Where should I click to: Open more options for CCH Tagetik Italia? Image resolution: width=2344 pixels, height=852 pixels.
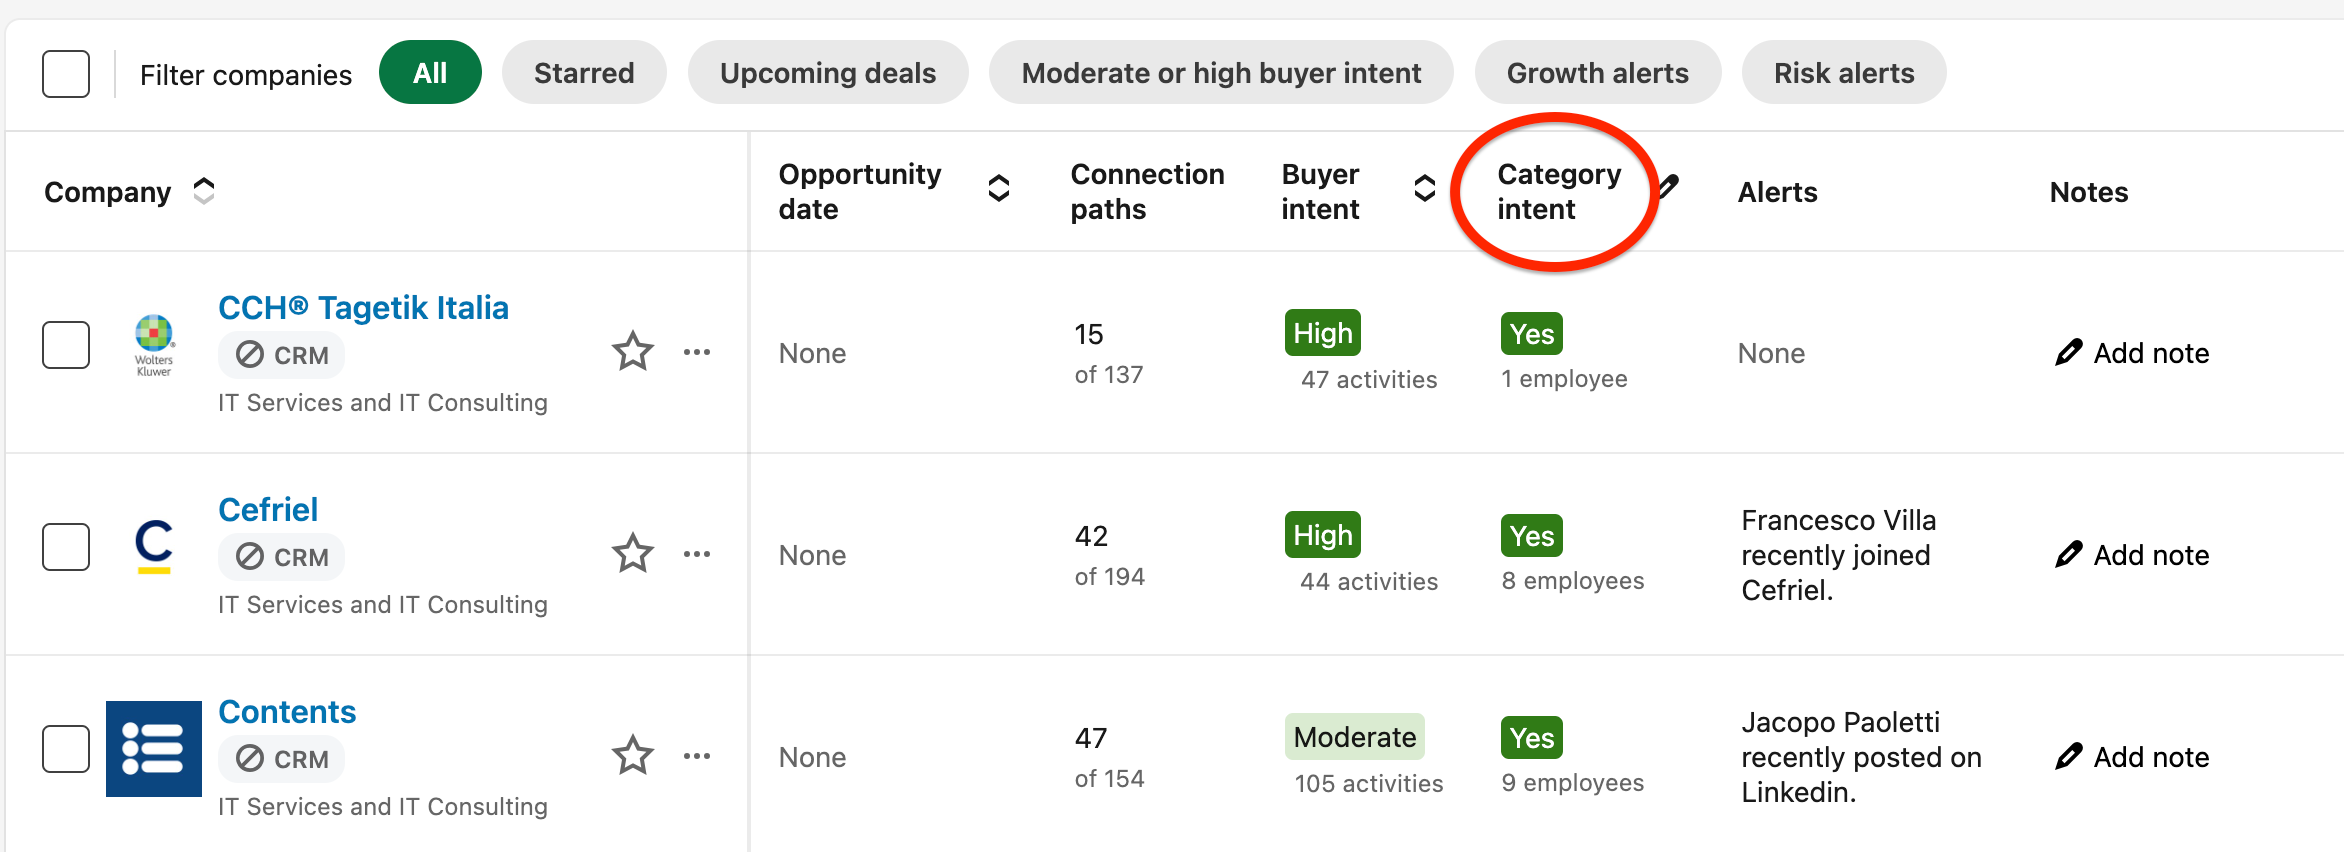(697, 352)
